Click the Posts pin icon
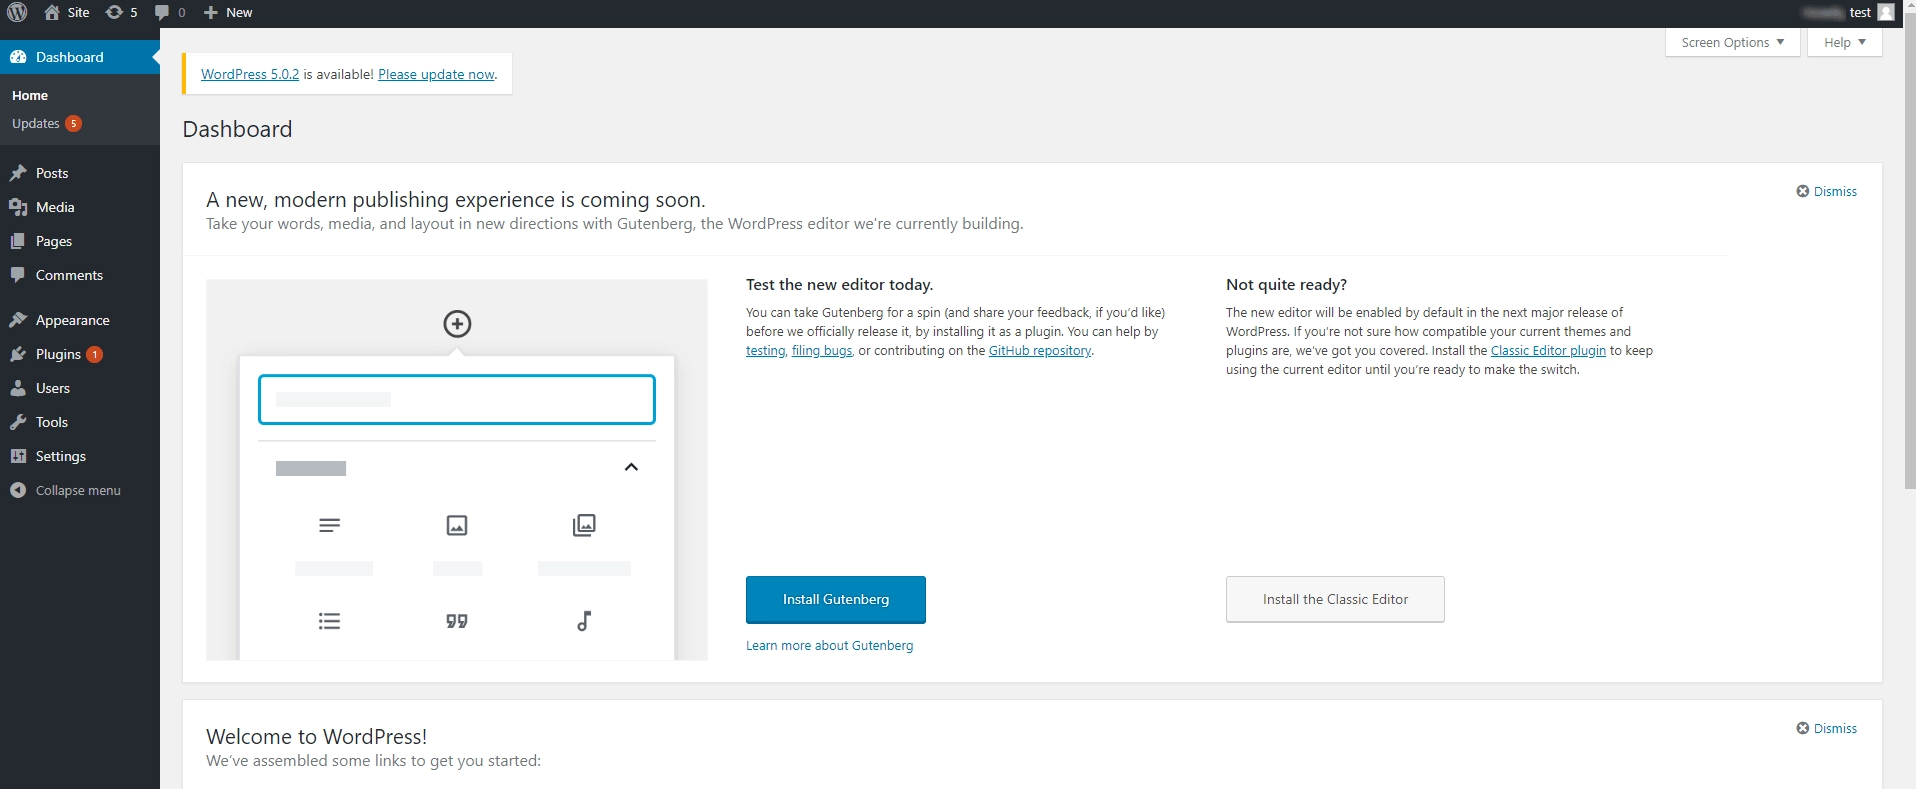This screenshot has height=789, width=1916. 18,173
